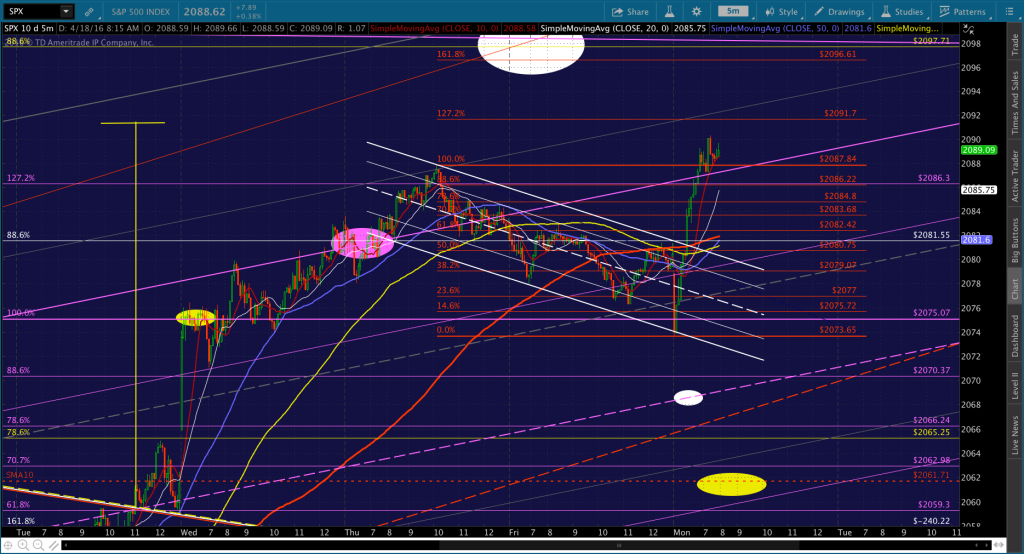Click the SimpleMovingAvg (CLOSE, 50, 0) label
Screen dimensions: 1024x554
tap(775, 29)
